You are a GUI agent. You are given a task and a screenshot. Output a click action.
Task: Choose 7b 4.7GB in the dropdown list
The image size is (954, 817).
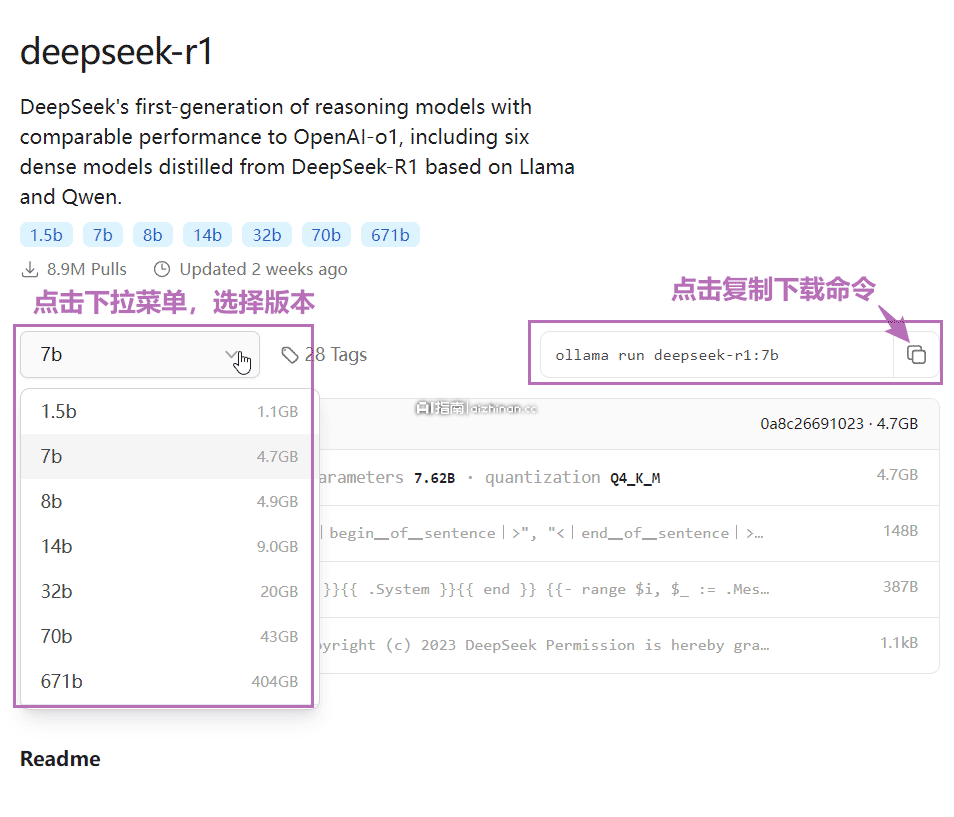click(x=169, y=456)
